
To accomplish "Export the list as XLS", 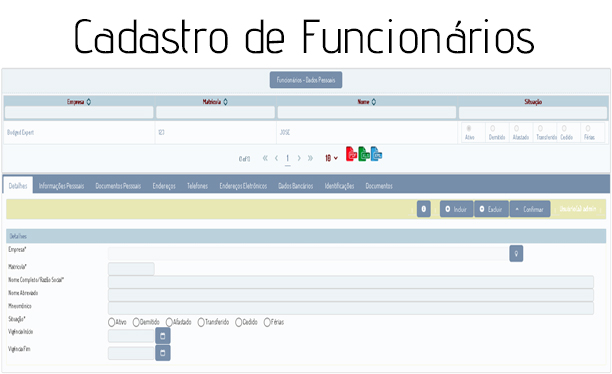I will tap(364, 154).
